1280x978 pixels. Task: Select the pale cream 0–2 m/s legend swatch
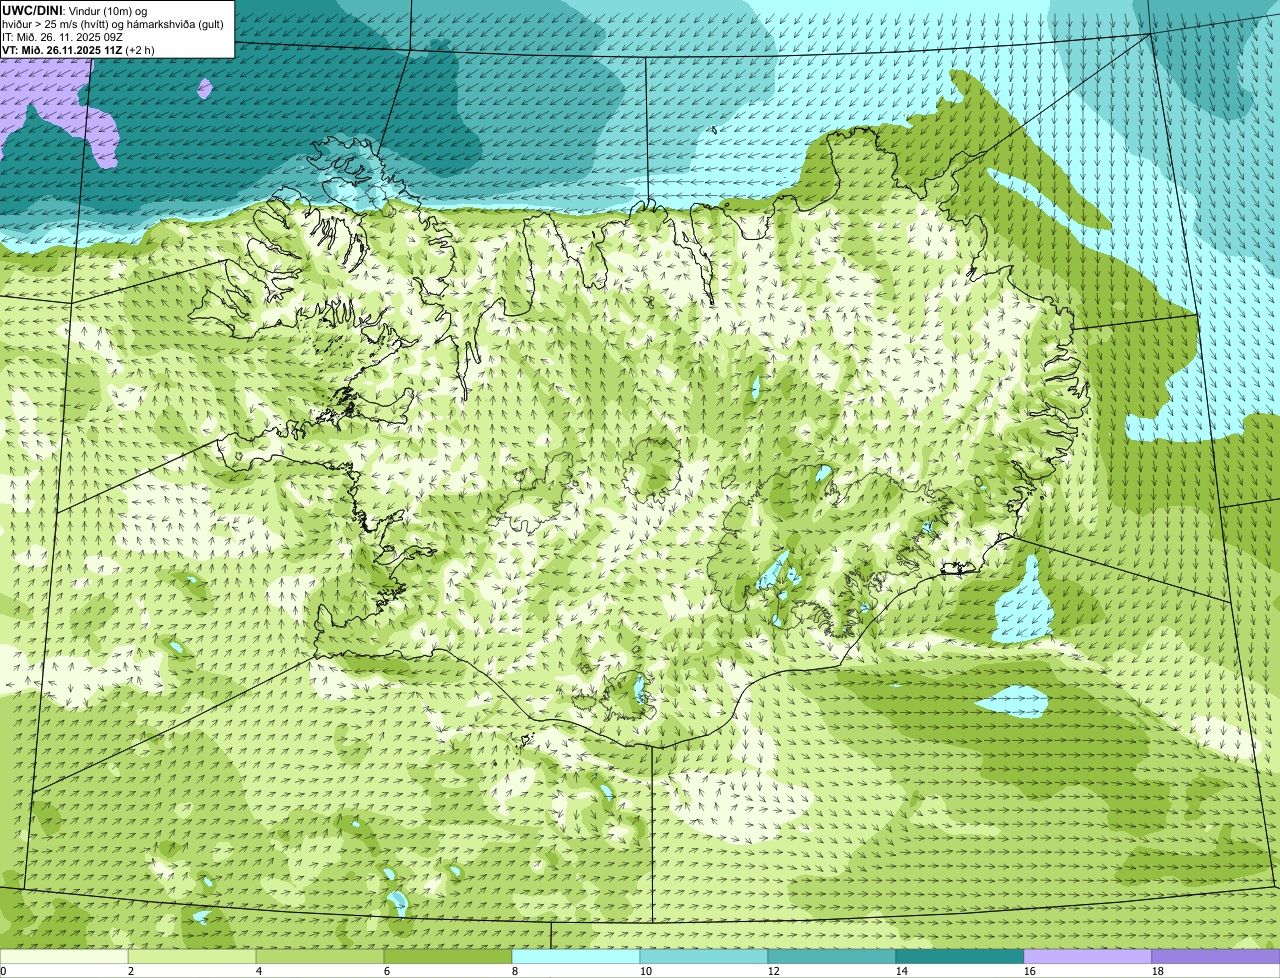tap(64, 956)
